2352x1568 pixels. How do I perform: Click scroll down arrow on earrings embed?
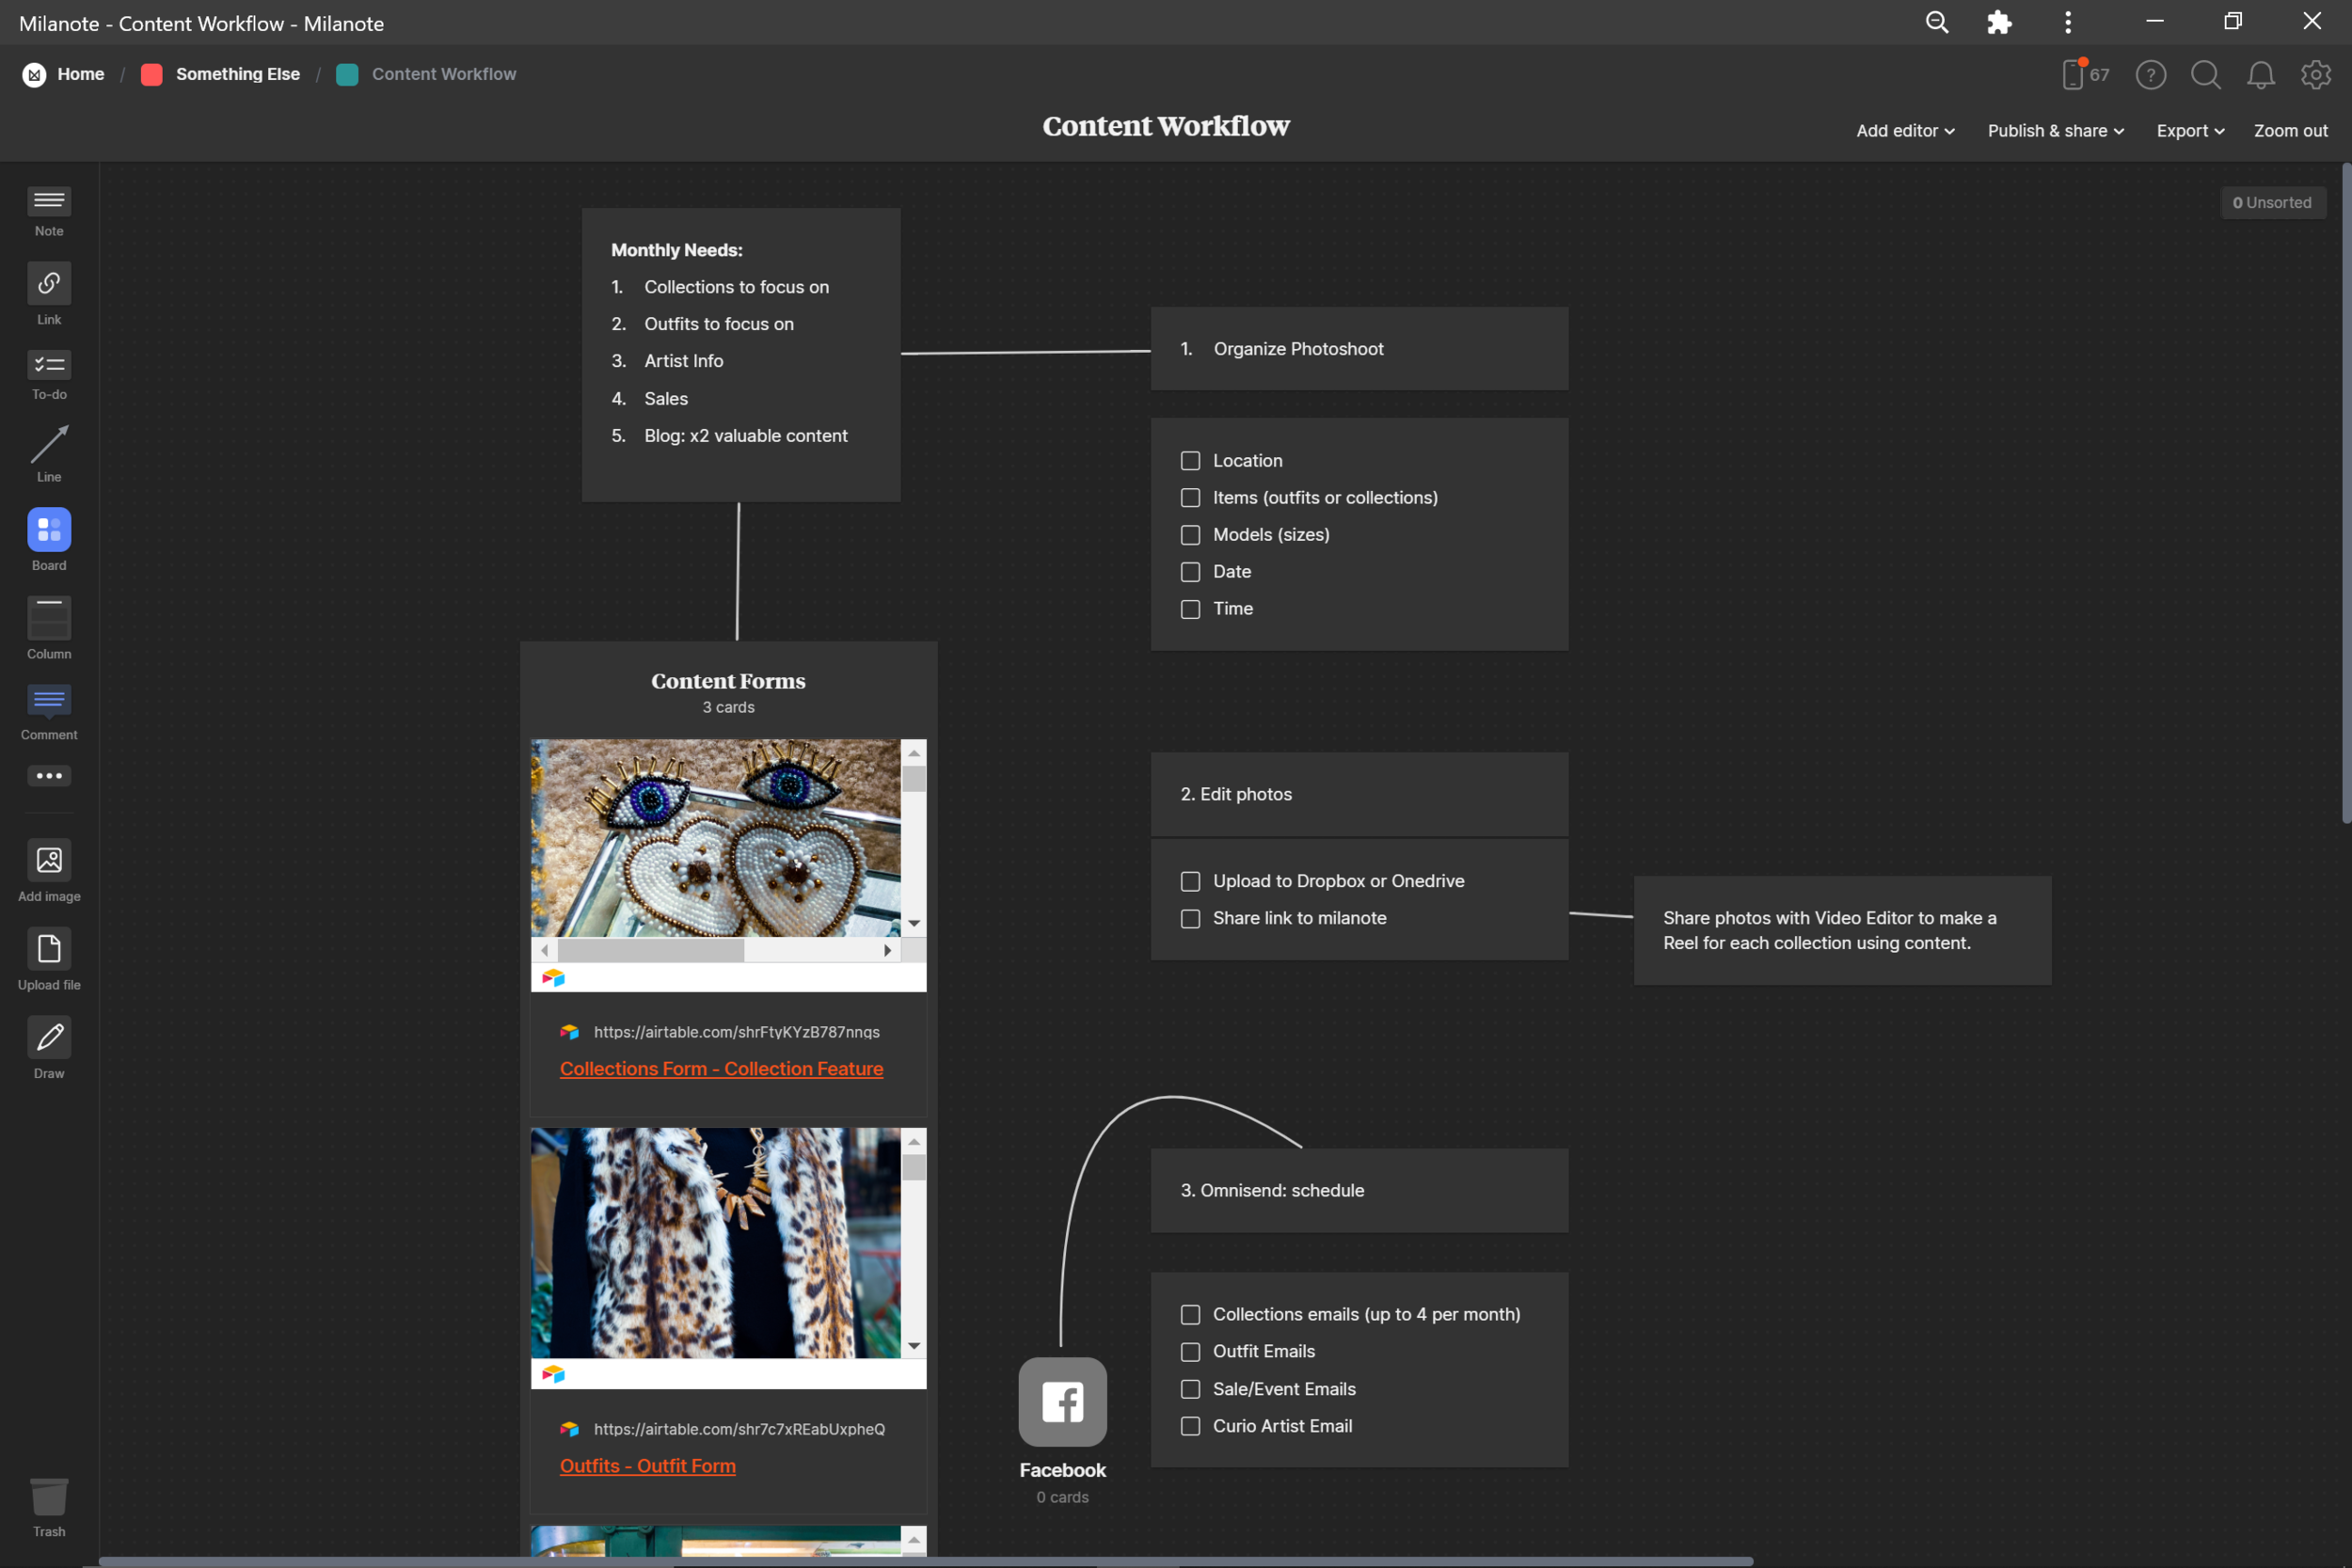click(x=914, y=923)
